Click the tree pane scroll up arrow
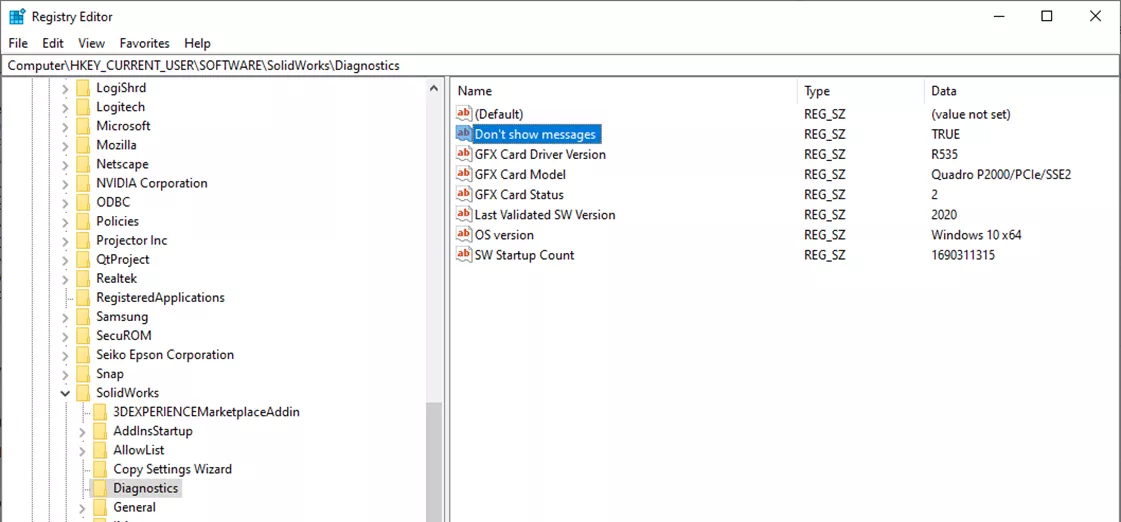This screenshot has width=1121, height=522. (x=434, y=88)
